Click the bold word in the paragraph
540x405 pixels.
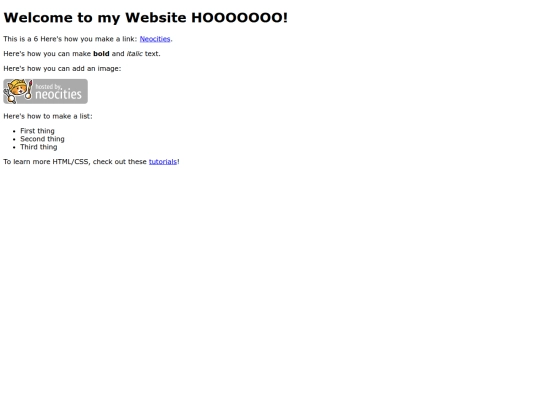pos(101,54)
